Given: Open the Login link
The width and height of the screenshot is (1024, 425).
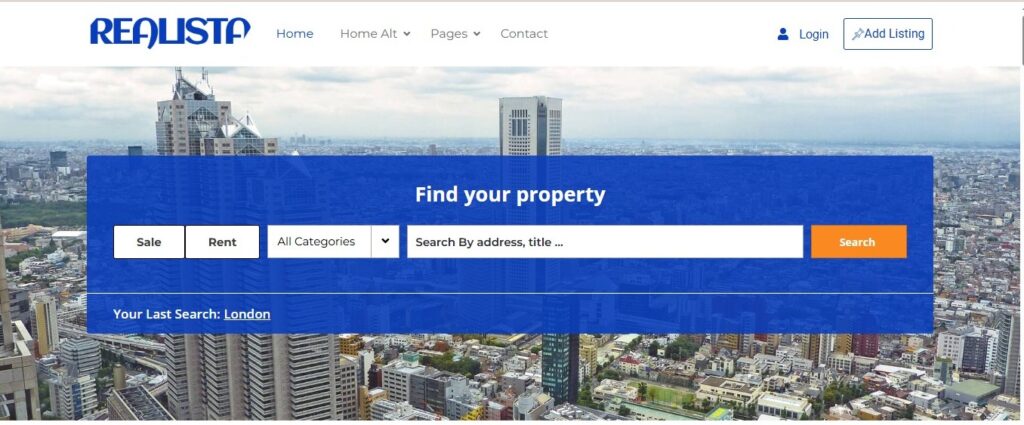Looking at the screenshot, I should tap(814, 34).
